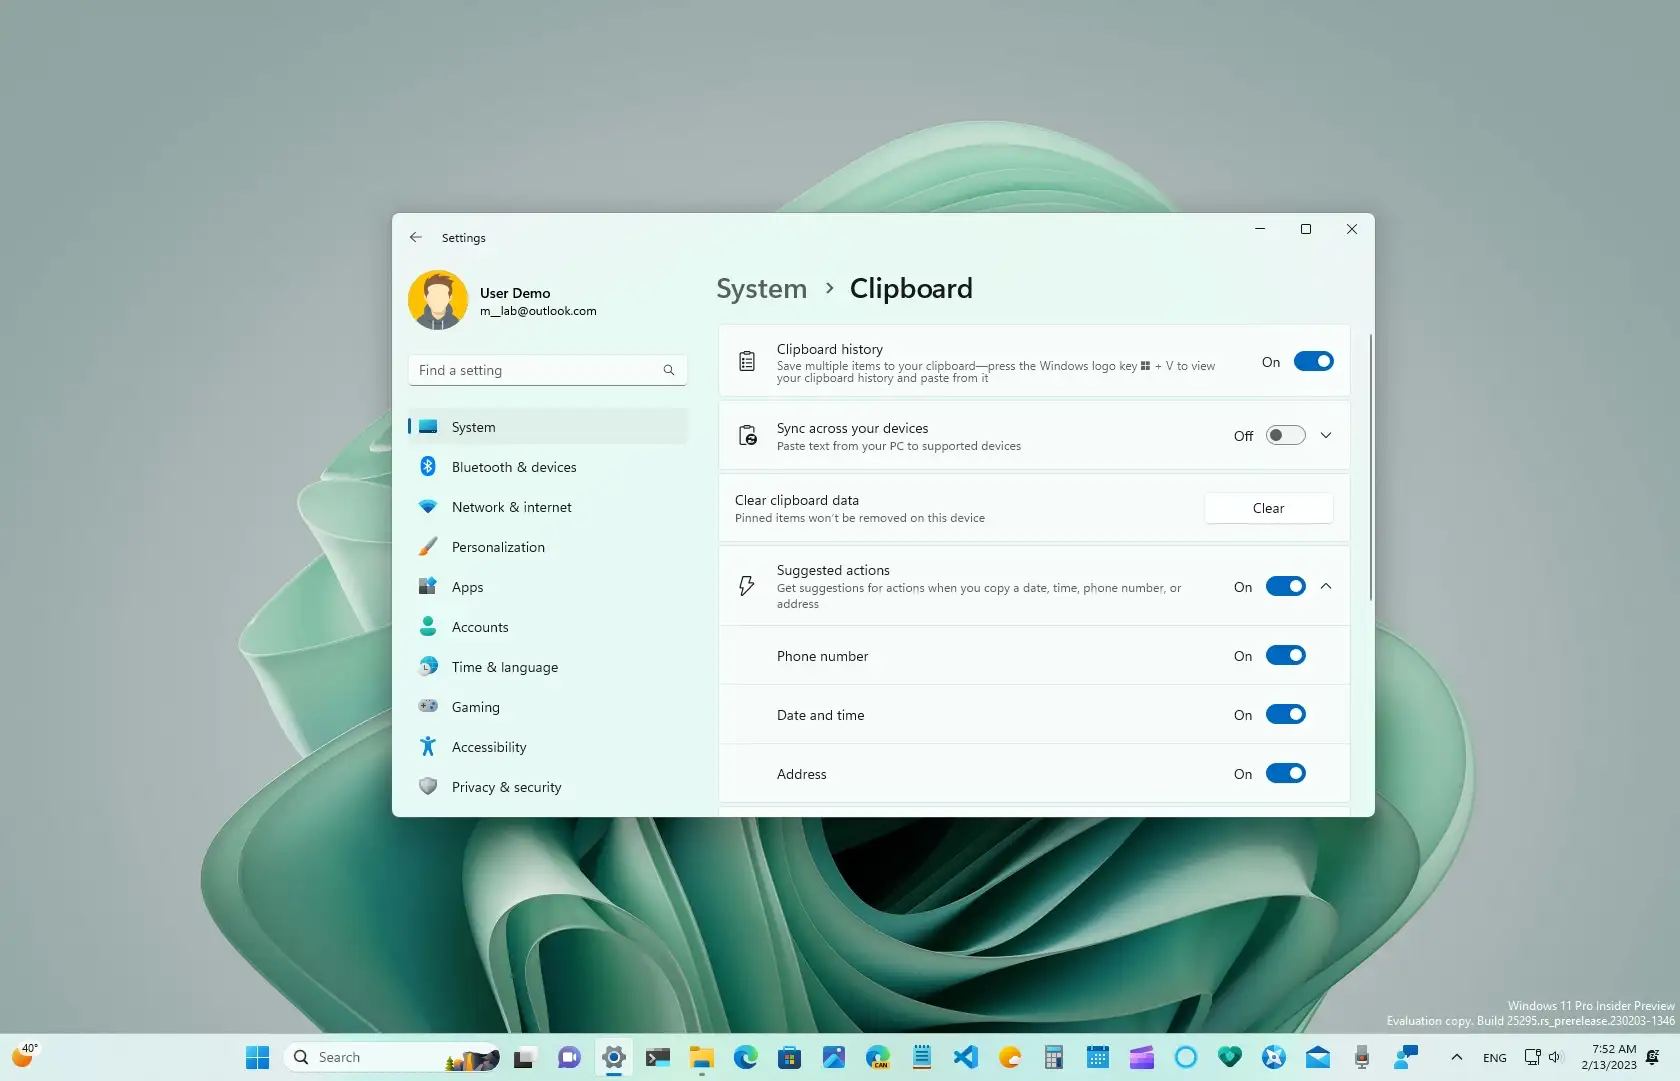The image size is (1680, 1081).
Task: Turn off Phone number suggestions toggle
Action: coord(1286,655)
